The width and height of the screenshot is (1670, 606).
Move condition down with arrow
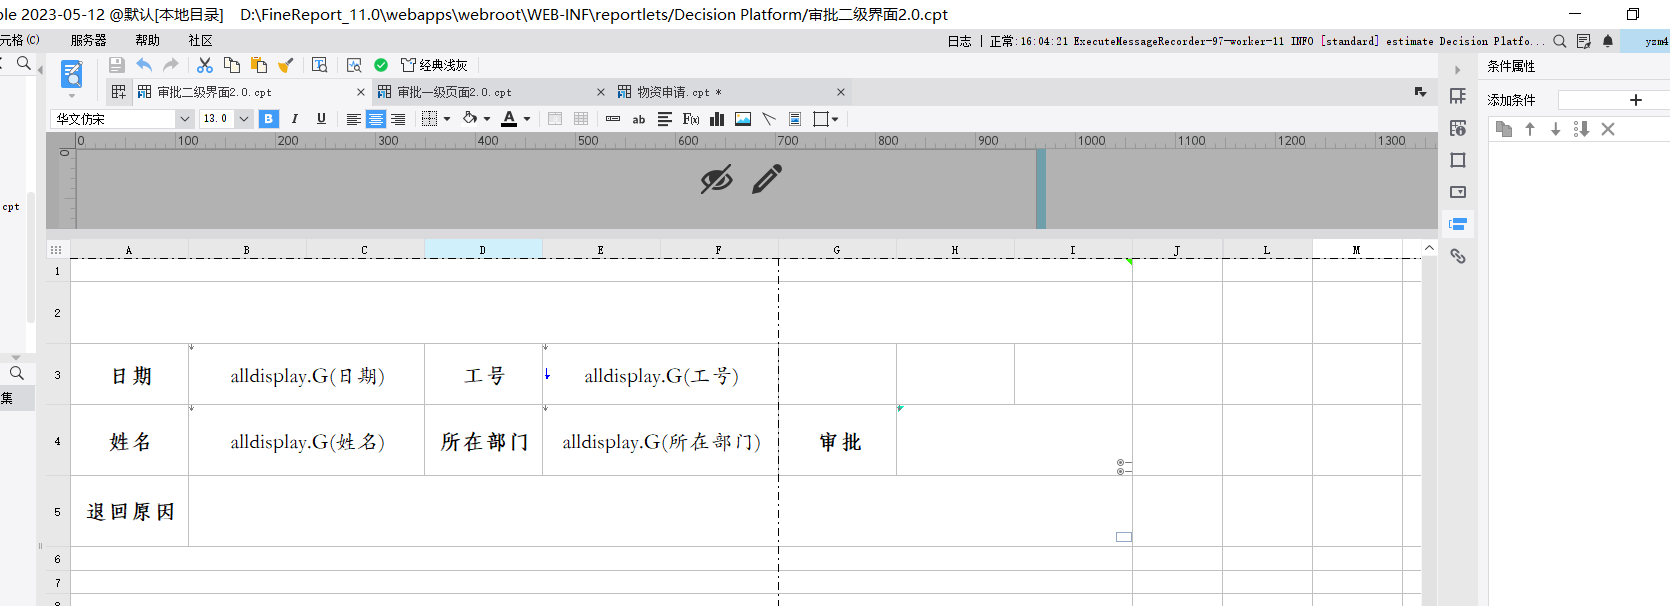point(1555,129)
